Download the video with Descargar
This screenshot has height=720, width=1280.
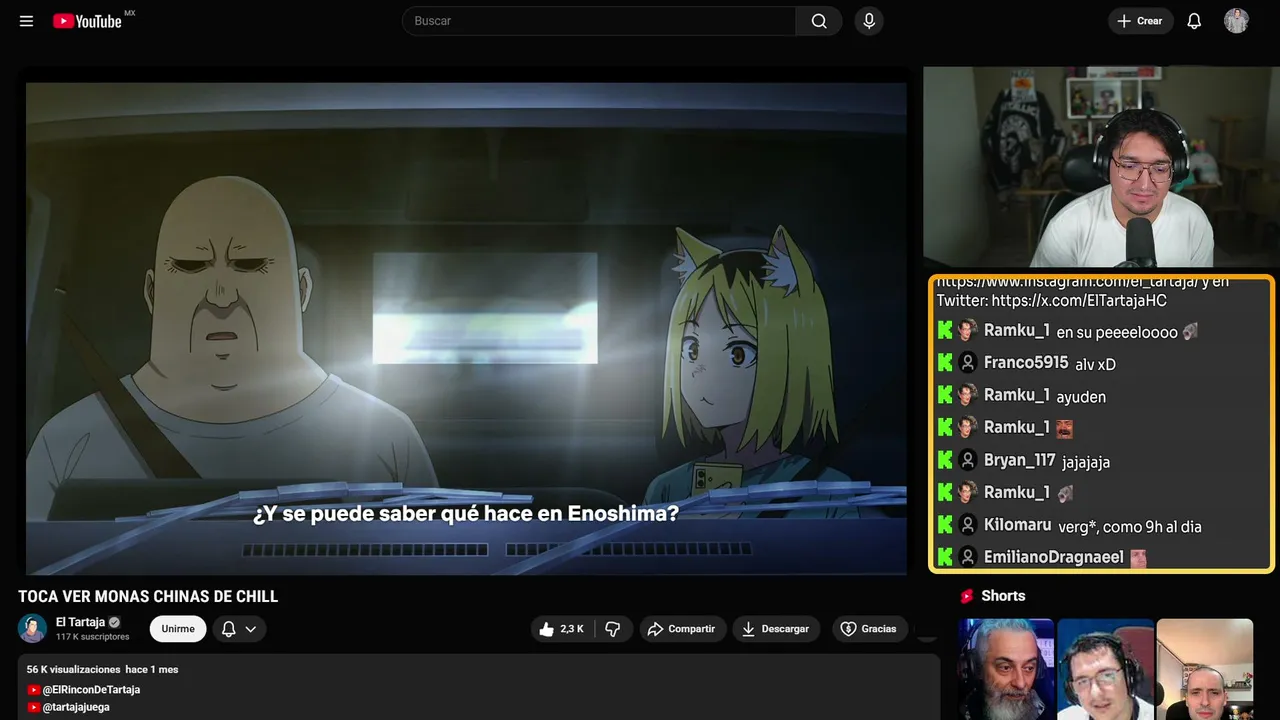coord(776,629)
